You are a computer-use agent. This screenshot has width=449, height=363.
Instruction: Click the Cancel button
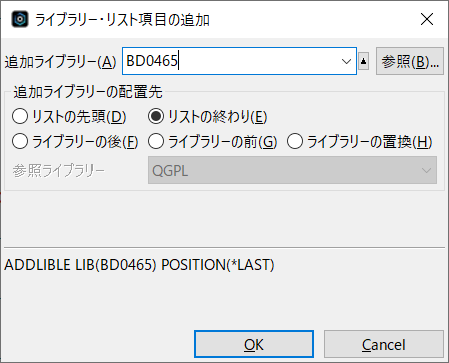click(x=384, y=344)
